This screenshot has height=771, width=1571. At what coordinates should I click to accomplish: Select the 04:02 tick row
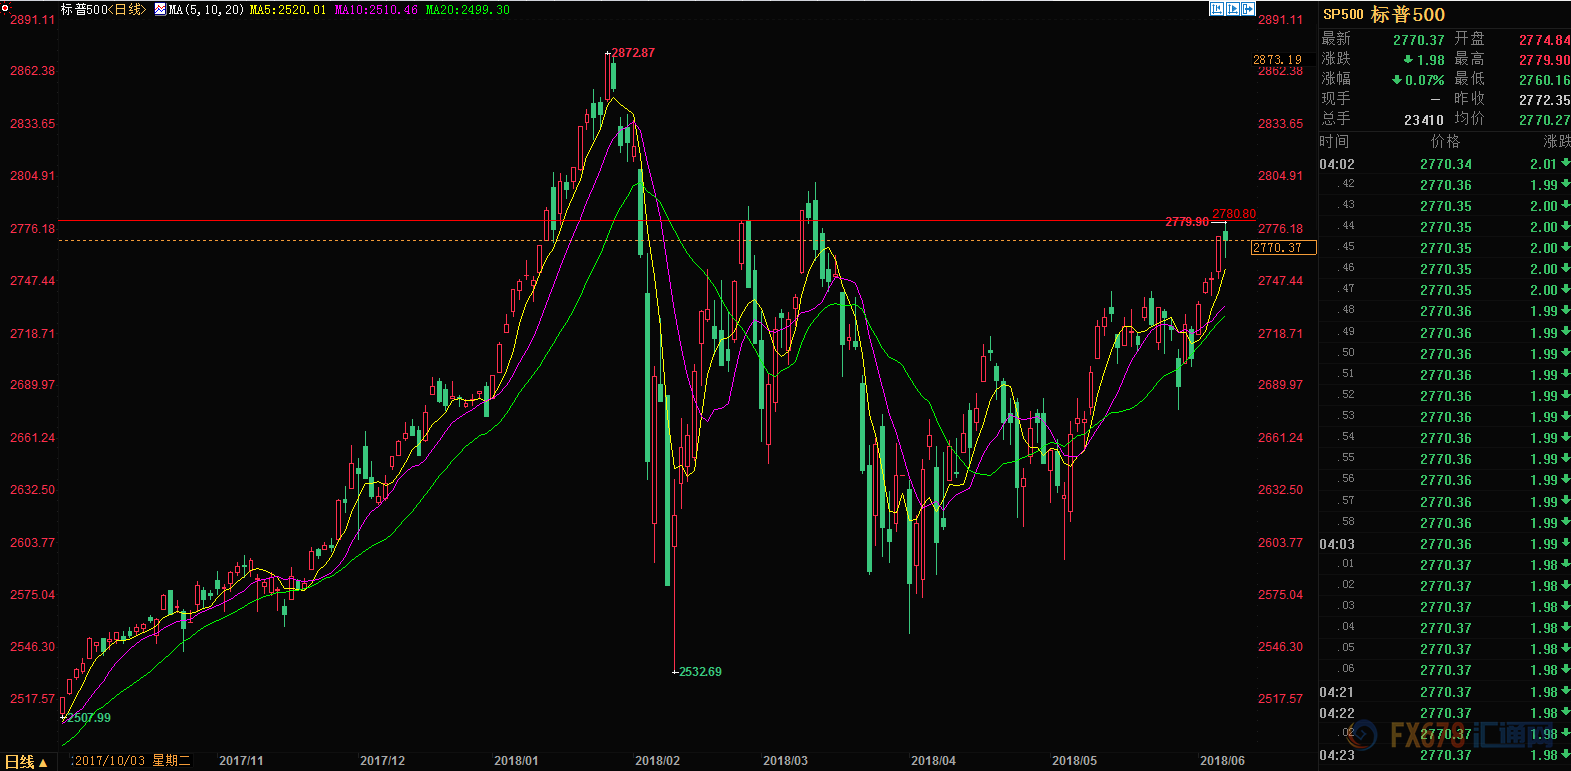point(1445,164)
